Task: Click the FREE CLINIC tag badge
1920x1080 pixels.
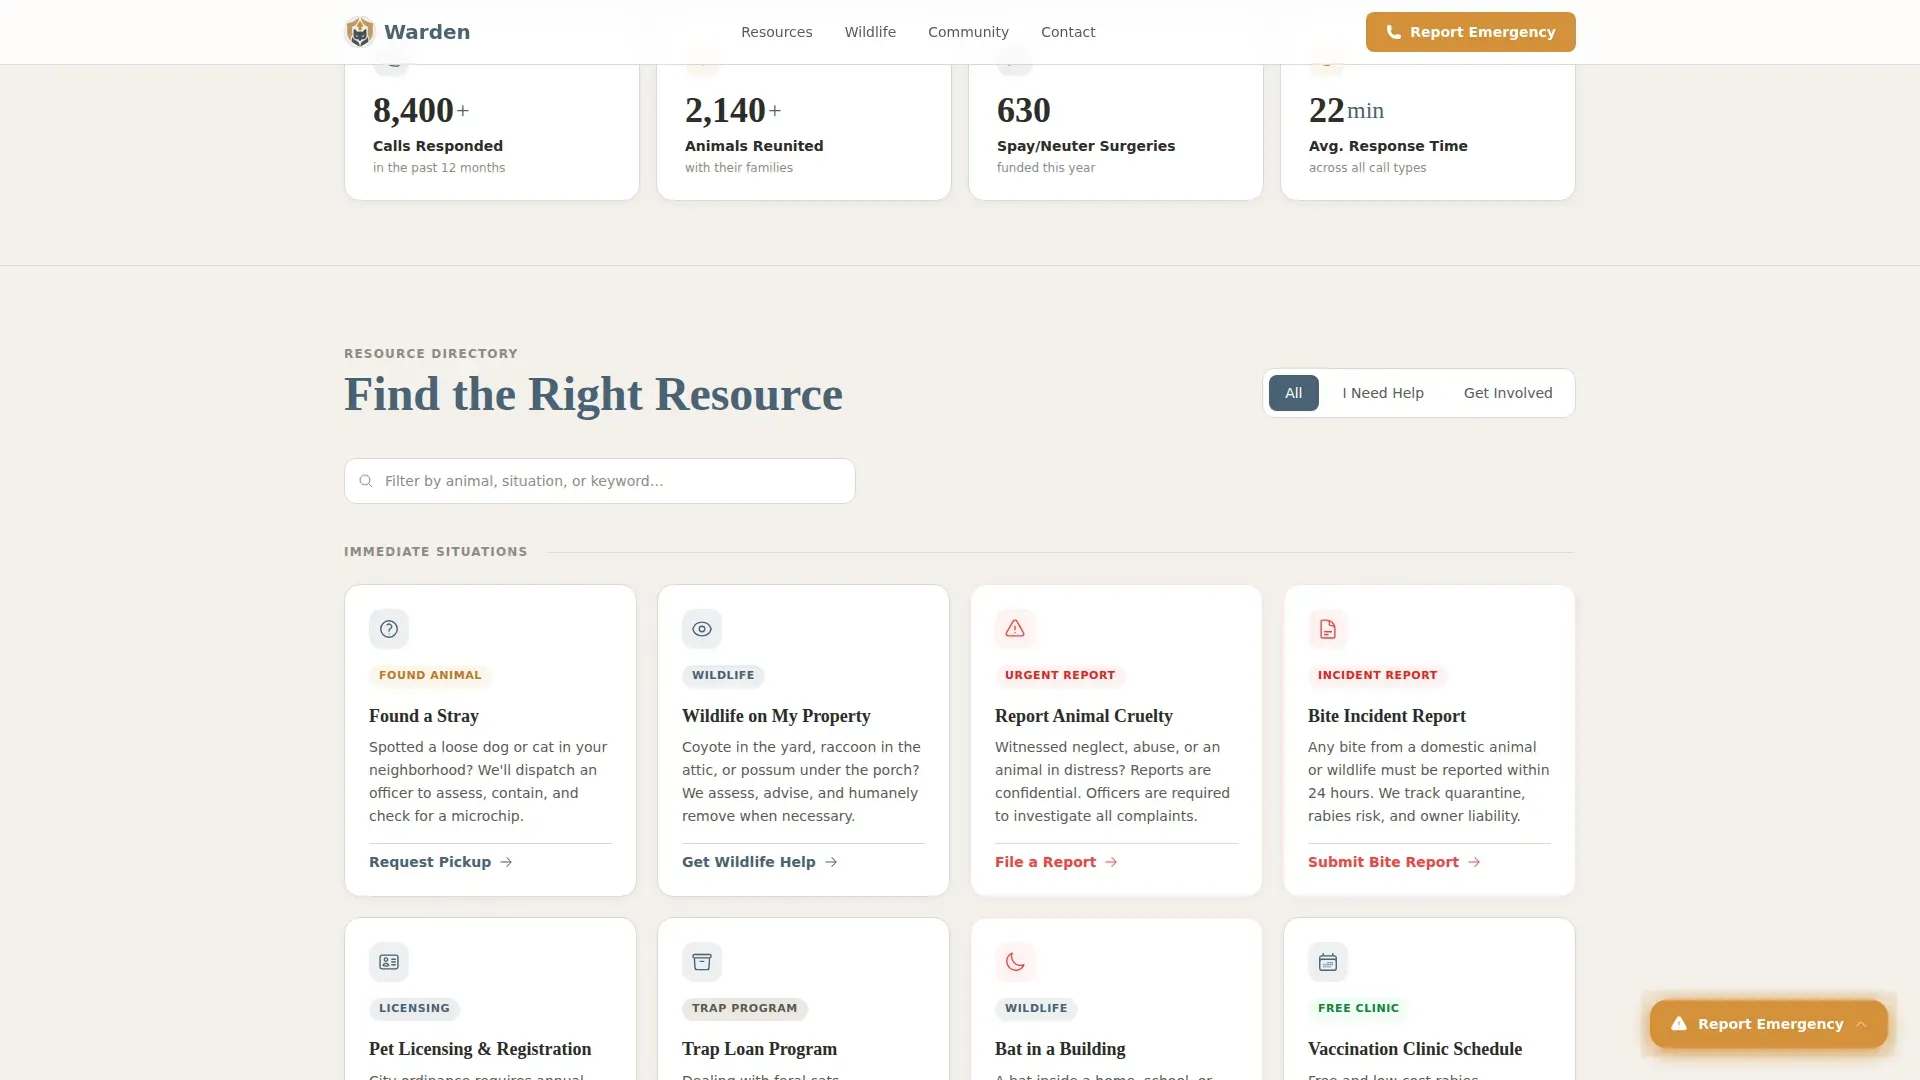Action: 1358,1008
